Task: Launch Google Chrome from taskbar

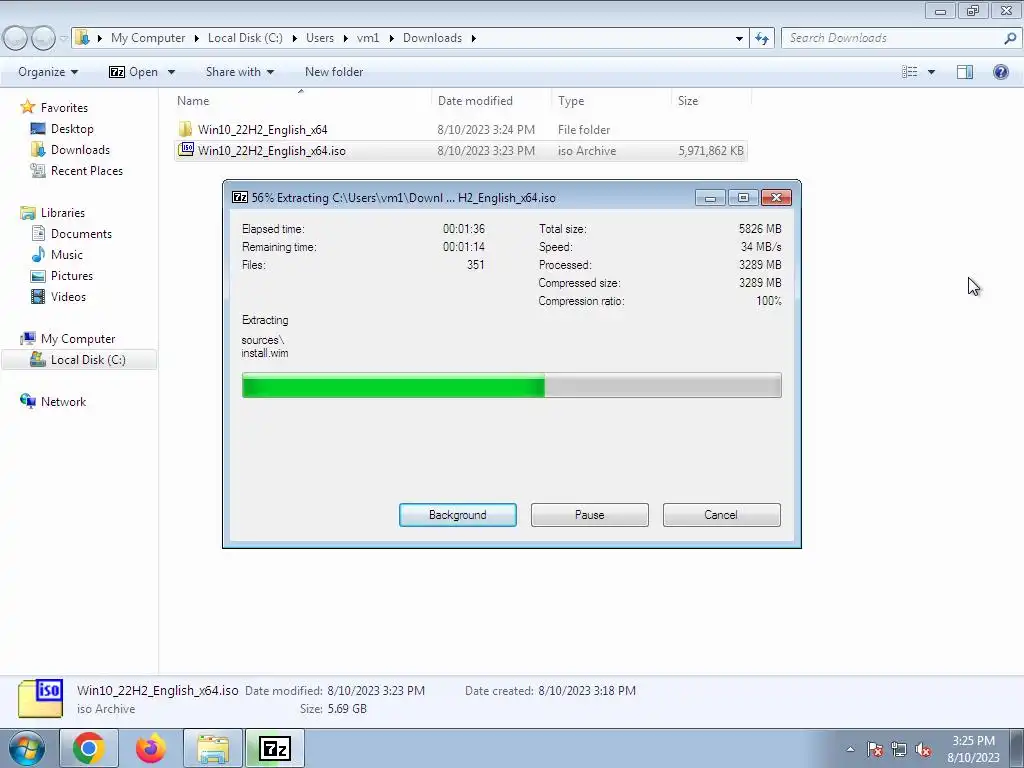Action: (89, 748)
